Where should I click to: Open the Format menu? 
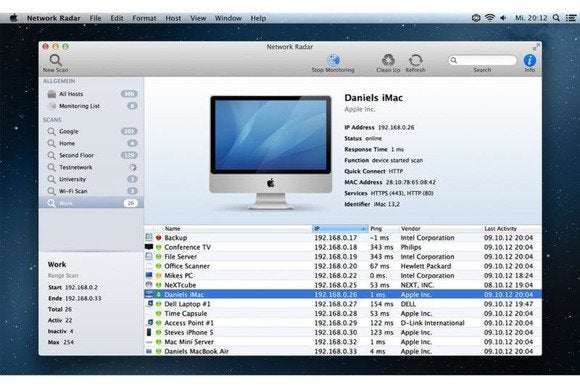tap(144, 18)
